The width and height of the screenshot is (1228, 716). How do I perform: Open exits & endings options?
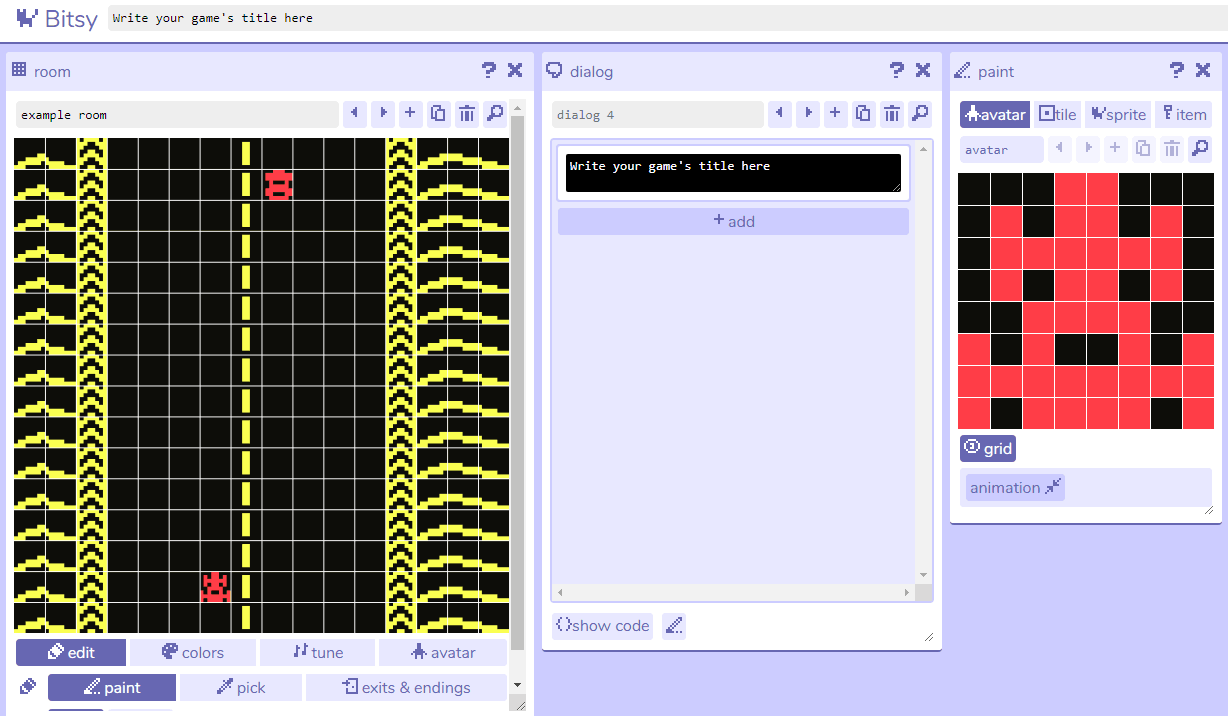[x=406, y=687]
